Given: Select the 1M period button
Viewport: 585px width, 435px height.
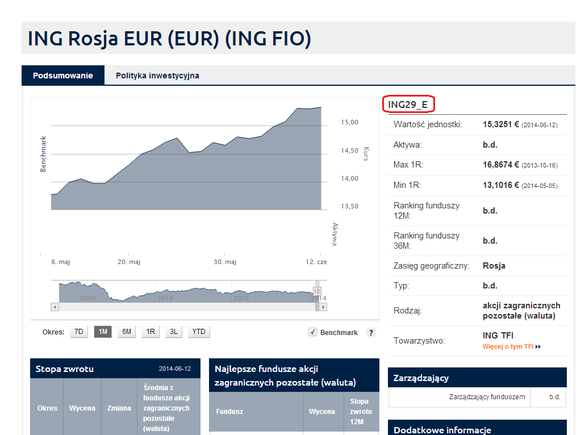Looking at the screenshot, I should (103, 332).
